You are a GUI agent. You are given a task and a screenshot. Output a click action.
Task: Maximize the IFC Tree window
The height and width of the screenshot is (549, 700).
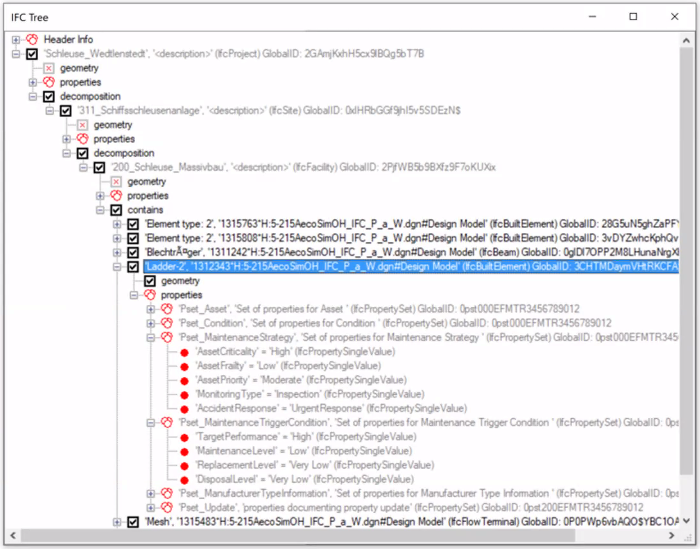click(x=633, y=17)
